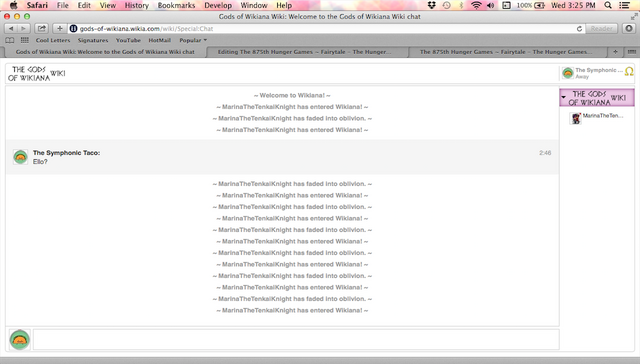Open the History menu
640x364 pixels.
click(137, 5)
